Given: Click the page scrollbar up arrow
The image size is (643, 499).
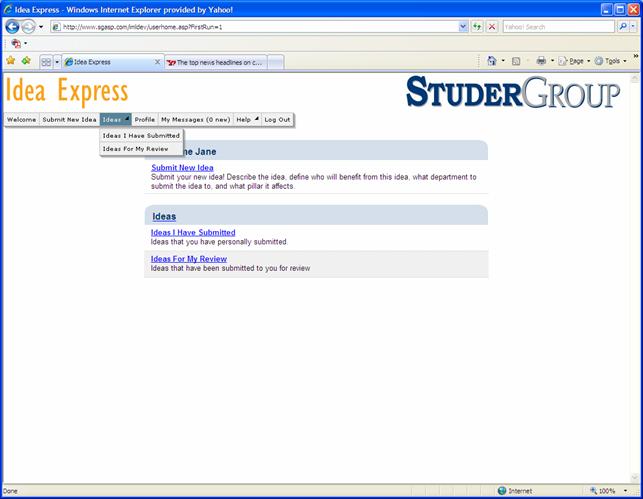Looking at the screenshot, I should pyautogui.click(x=635, y=77).
